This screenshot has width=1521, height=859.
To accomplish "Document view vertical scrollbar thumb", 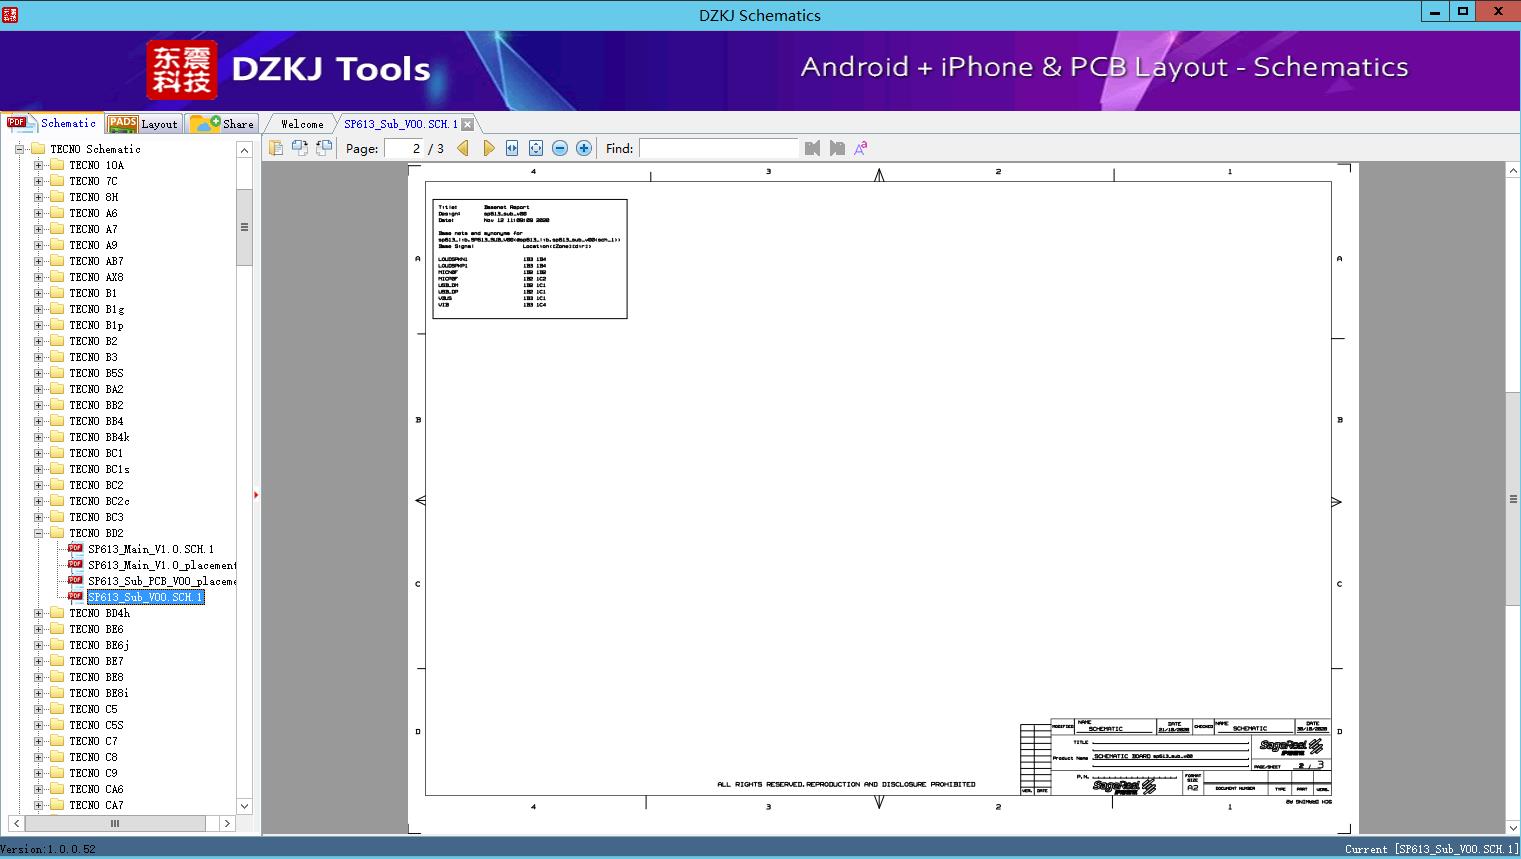I will [1513, 500].
